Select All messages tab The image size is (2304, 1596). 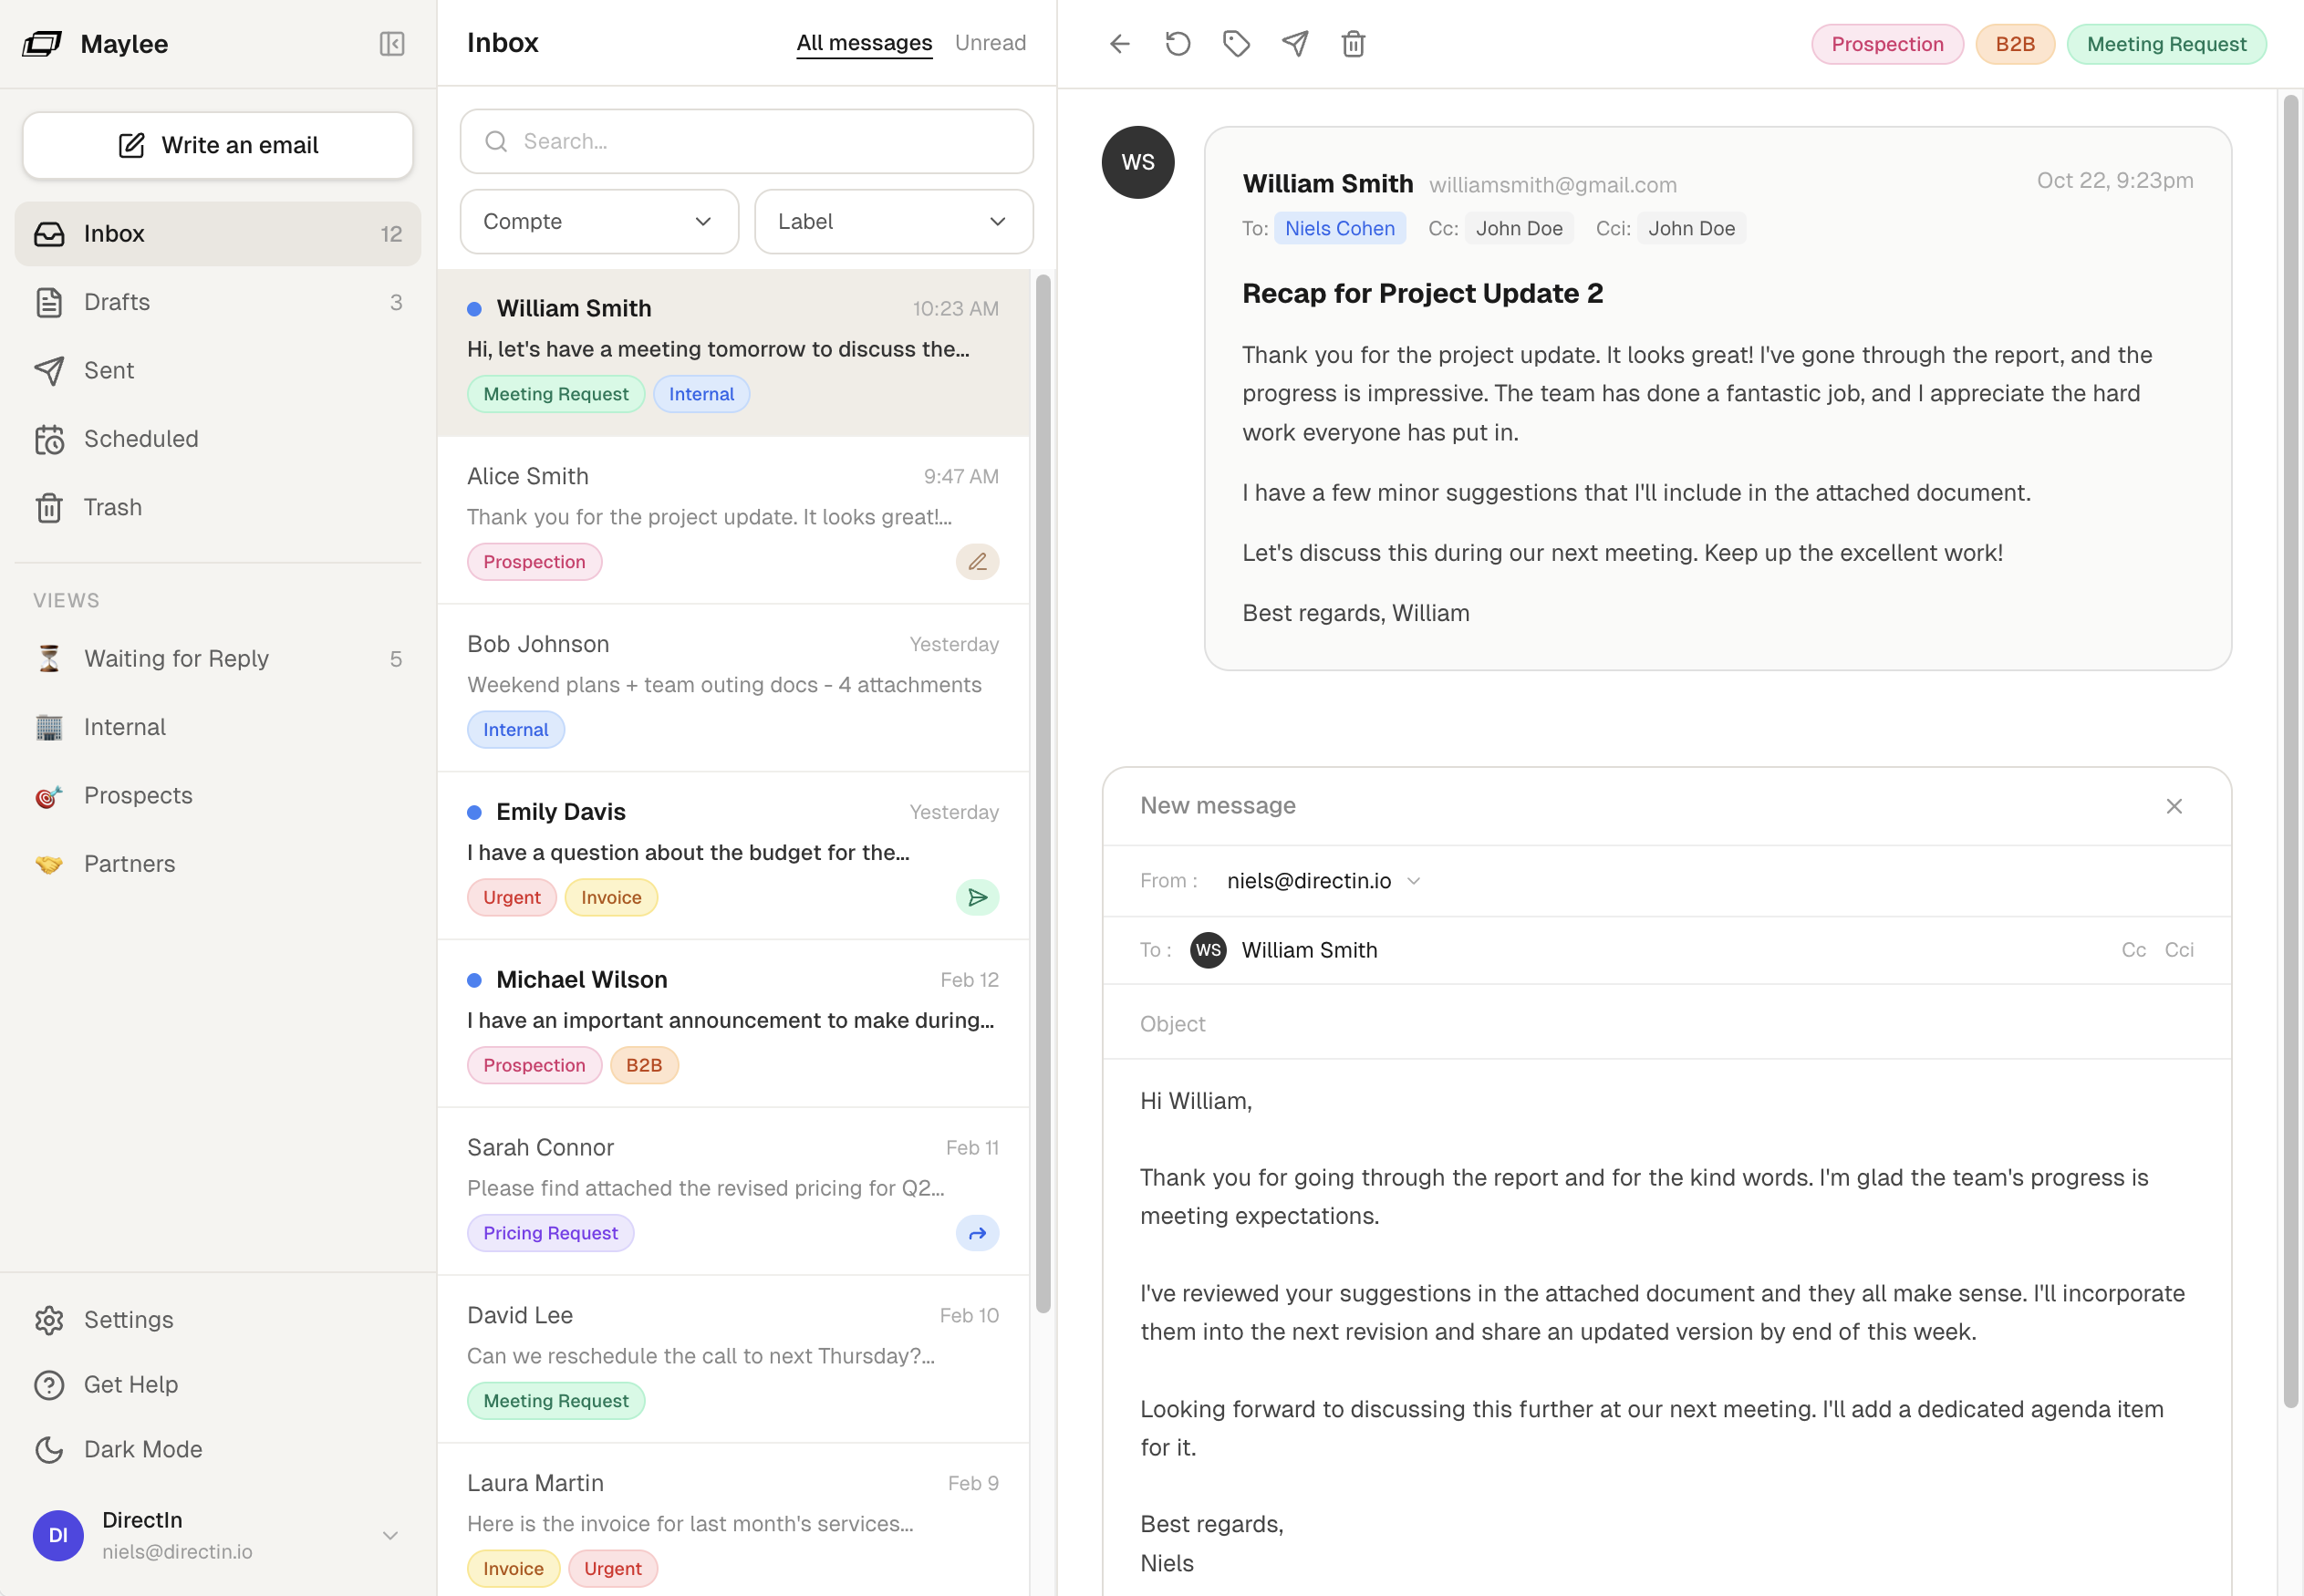pyautogui.click(x=864, y=43)
